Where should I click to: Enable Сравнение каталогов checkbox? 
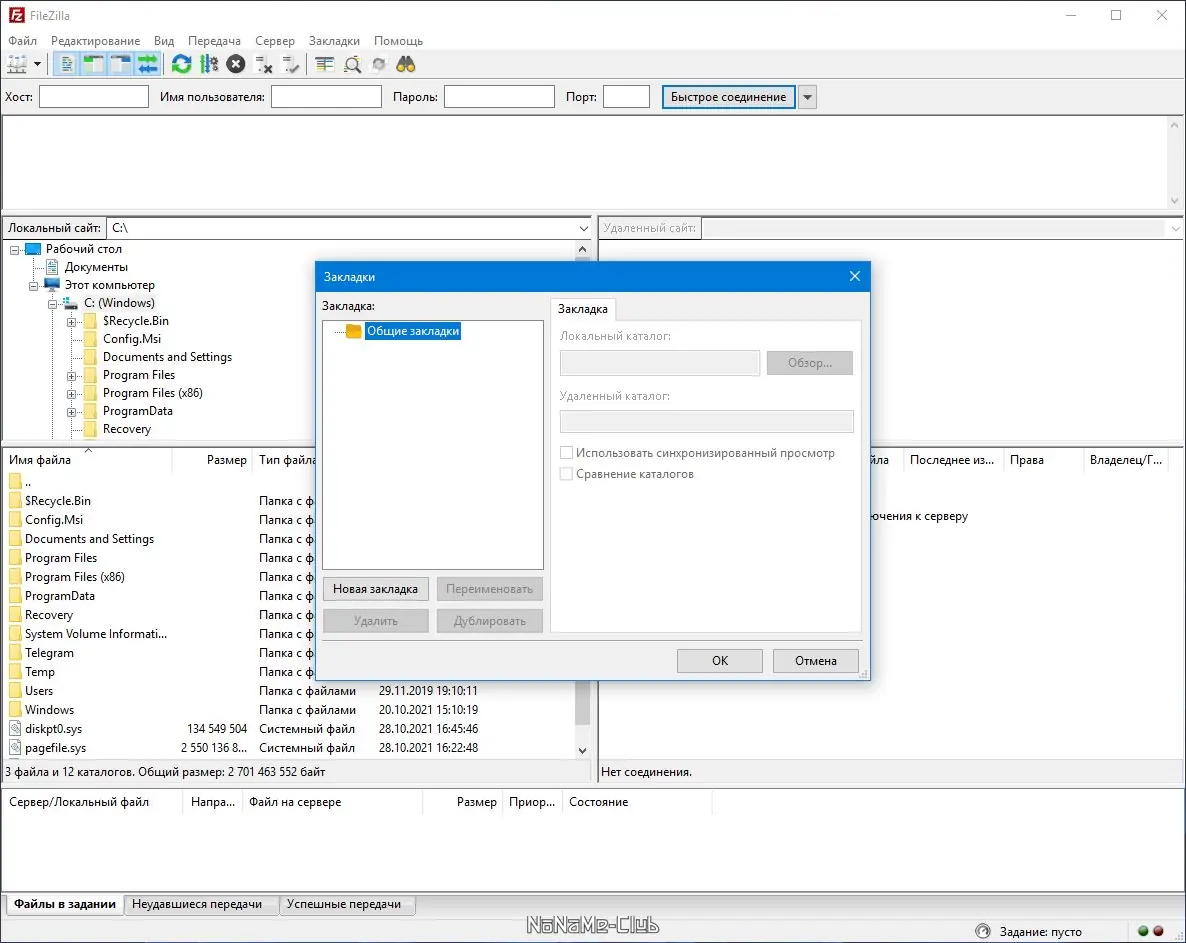tap(566, 473)
